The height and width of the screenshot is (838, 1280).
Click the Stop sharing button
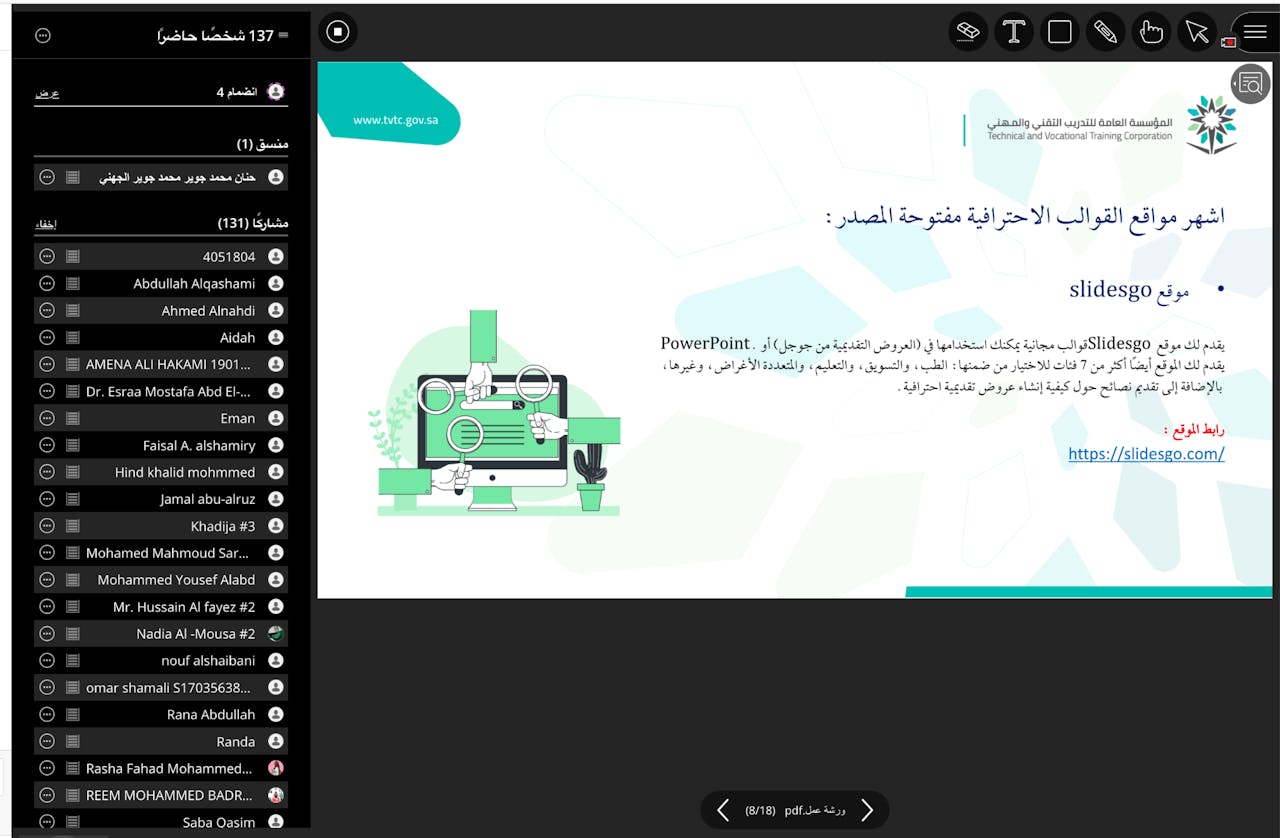[x=338, y=32]
